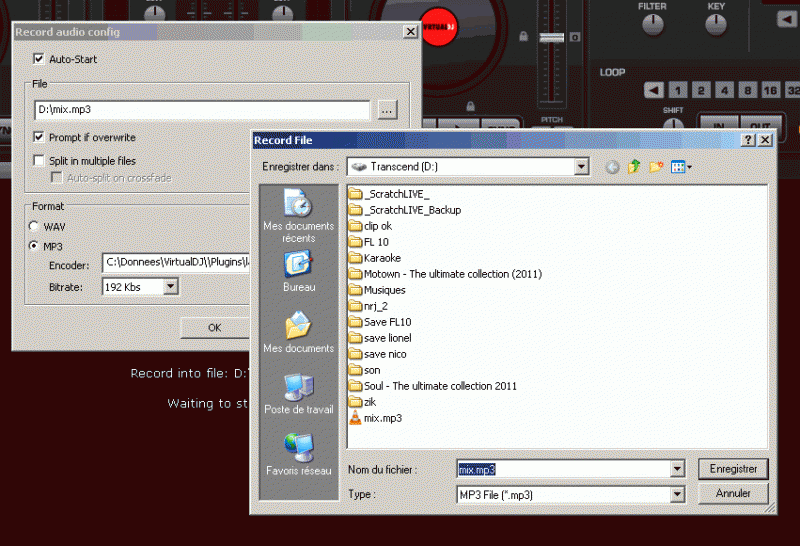Select the nrj_2 folder
This screenshot has height=546, width=800.
[x=368, y=306]
